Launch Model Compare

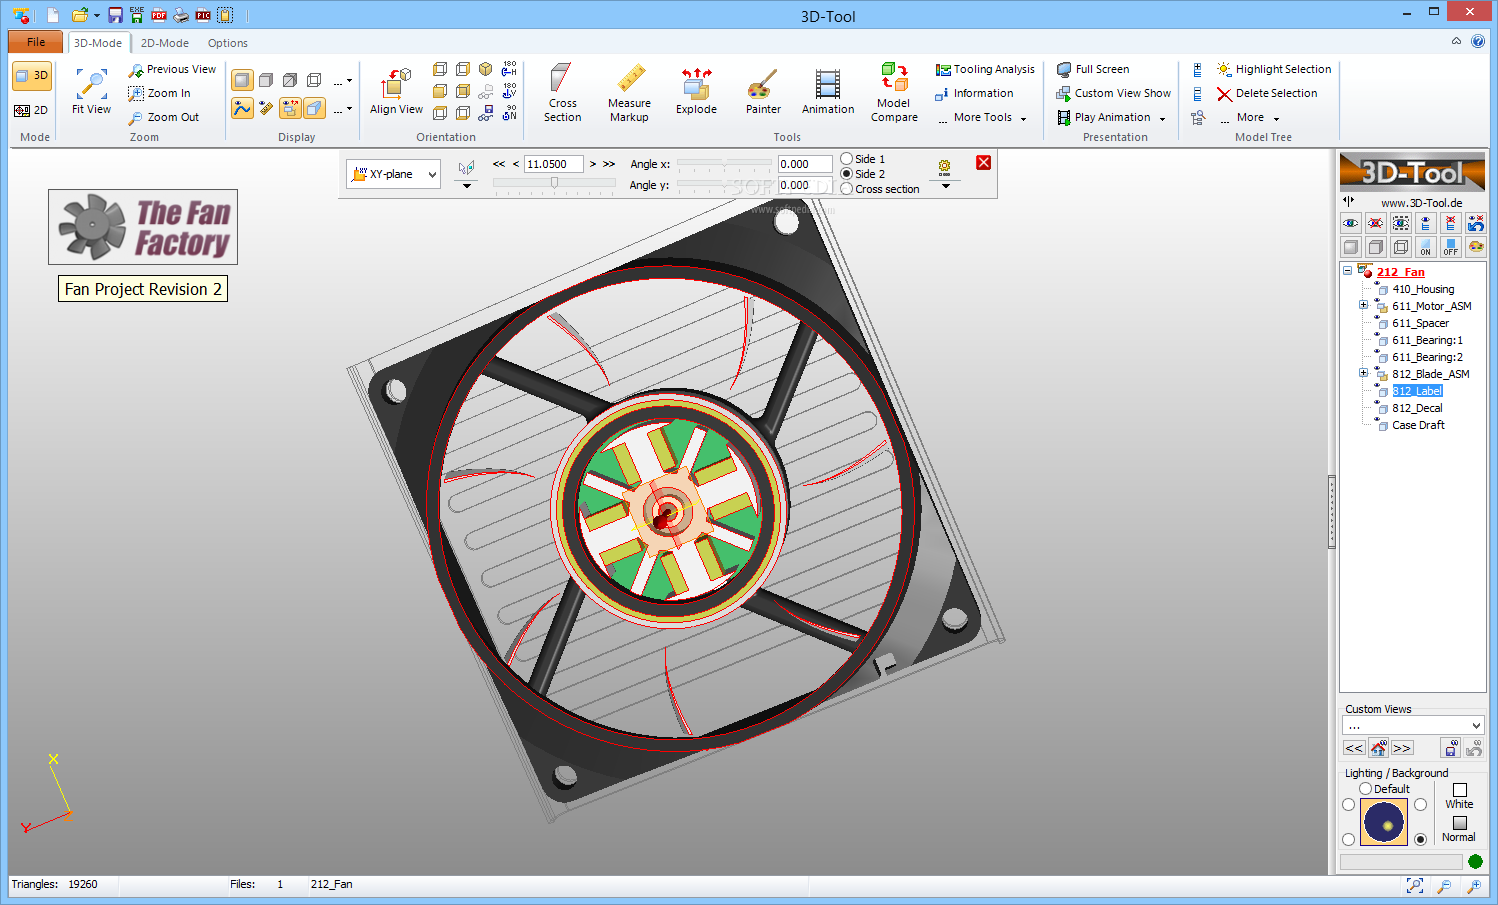click(894, 92)
